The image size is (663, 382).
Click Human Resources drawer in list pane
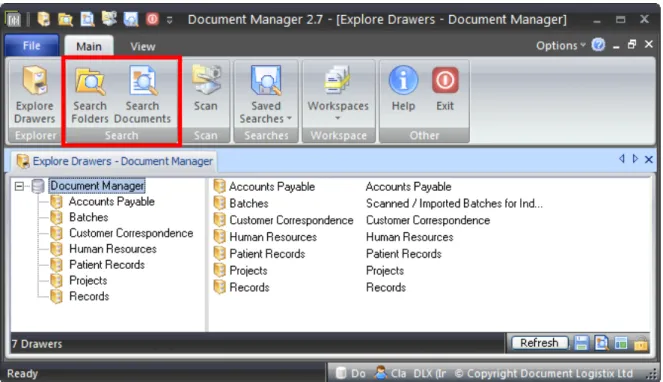coord(273,237)
